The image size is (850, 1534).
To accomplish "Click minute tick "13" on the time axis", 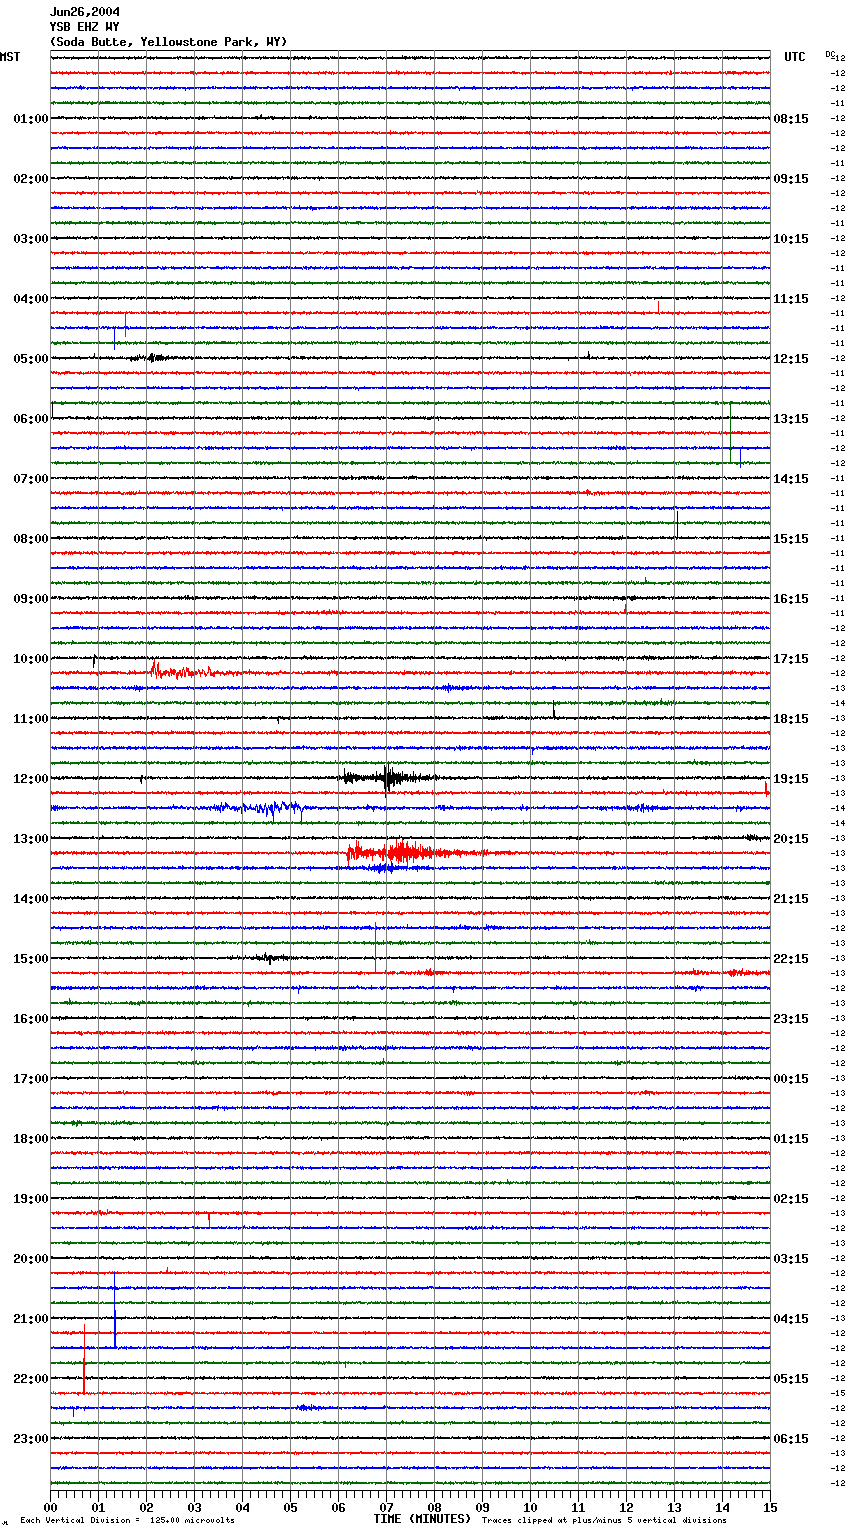I will pos(674,1507).
